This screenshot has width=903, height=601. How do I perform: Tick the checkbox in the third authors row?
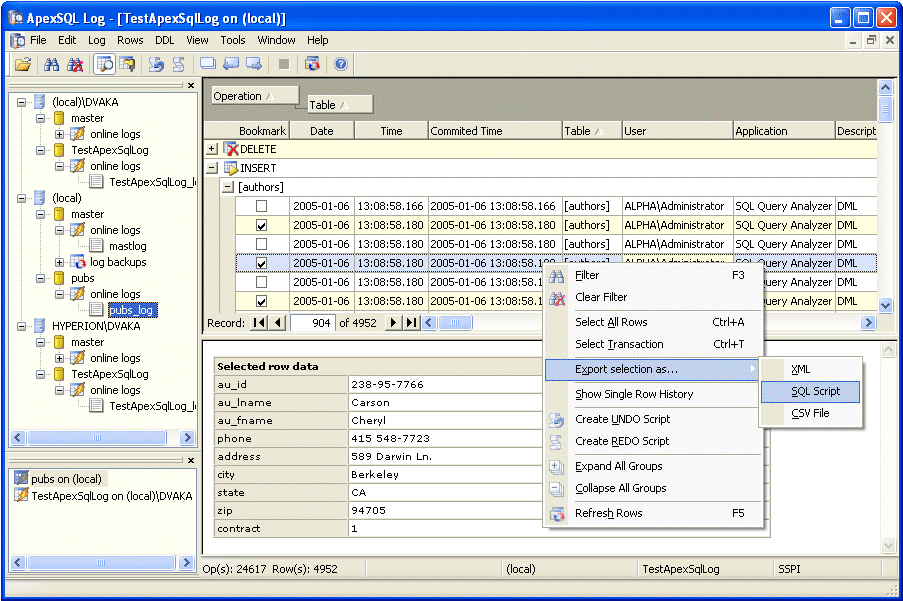click(x=261, y=244)
